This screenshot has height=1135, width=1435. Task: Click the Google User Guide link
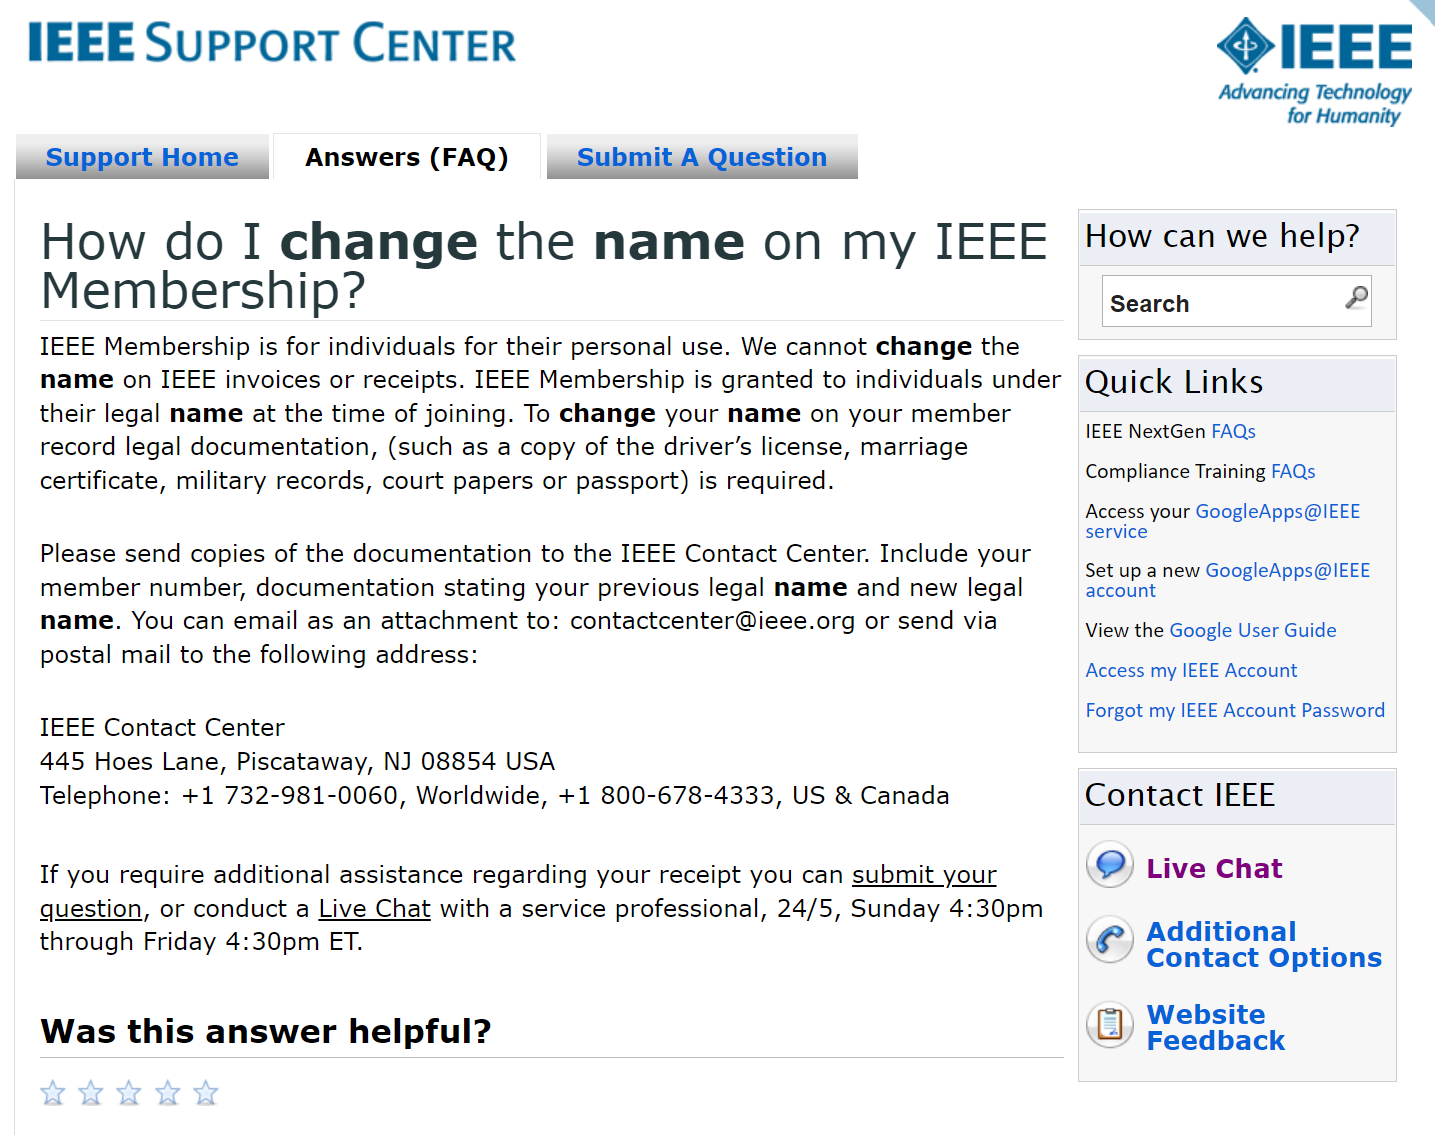point(1252,630)
